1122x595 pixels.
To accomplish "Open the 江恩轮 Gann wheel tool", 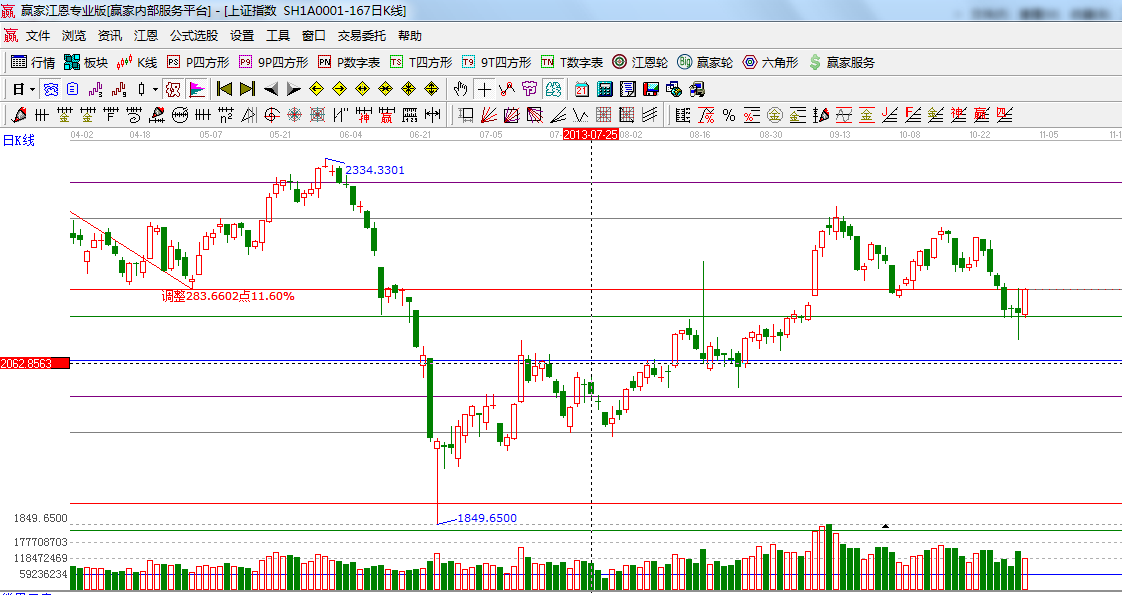I will coord(640,62).
